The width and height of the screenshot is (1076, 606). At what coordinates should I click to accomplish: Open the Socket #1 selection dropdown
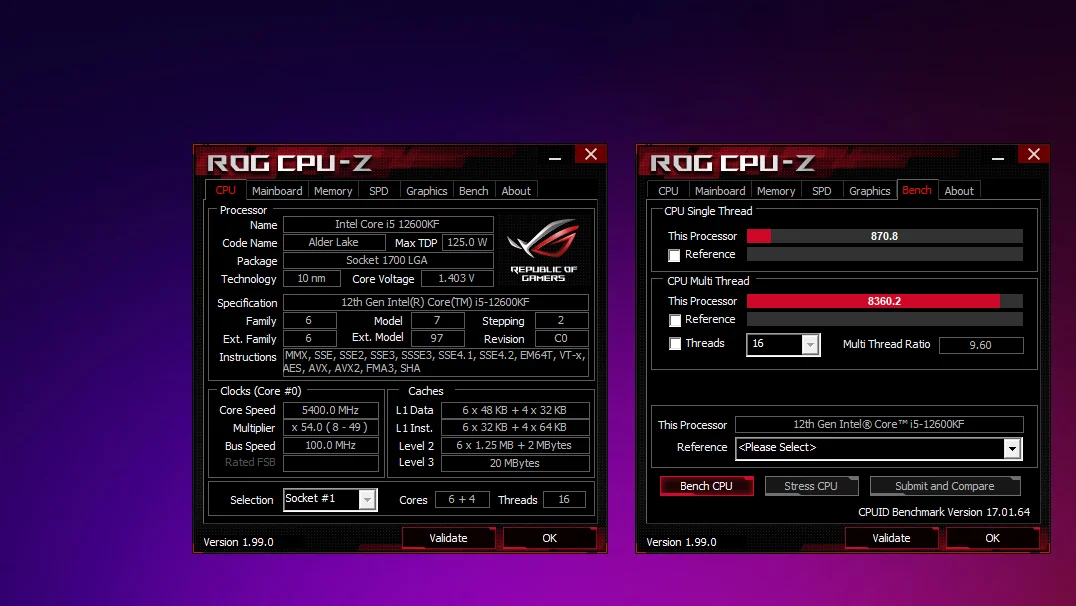coord(367,500)
